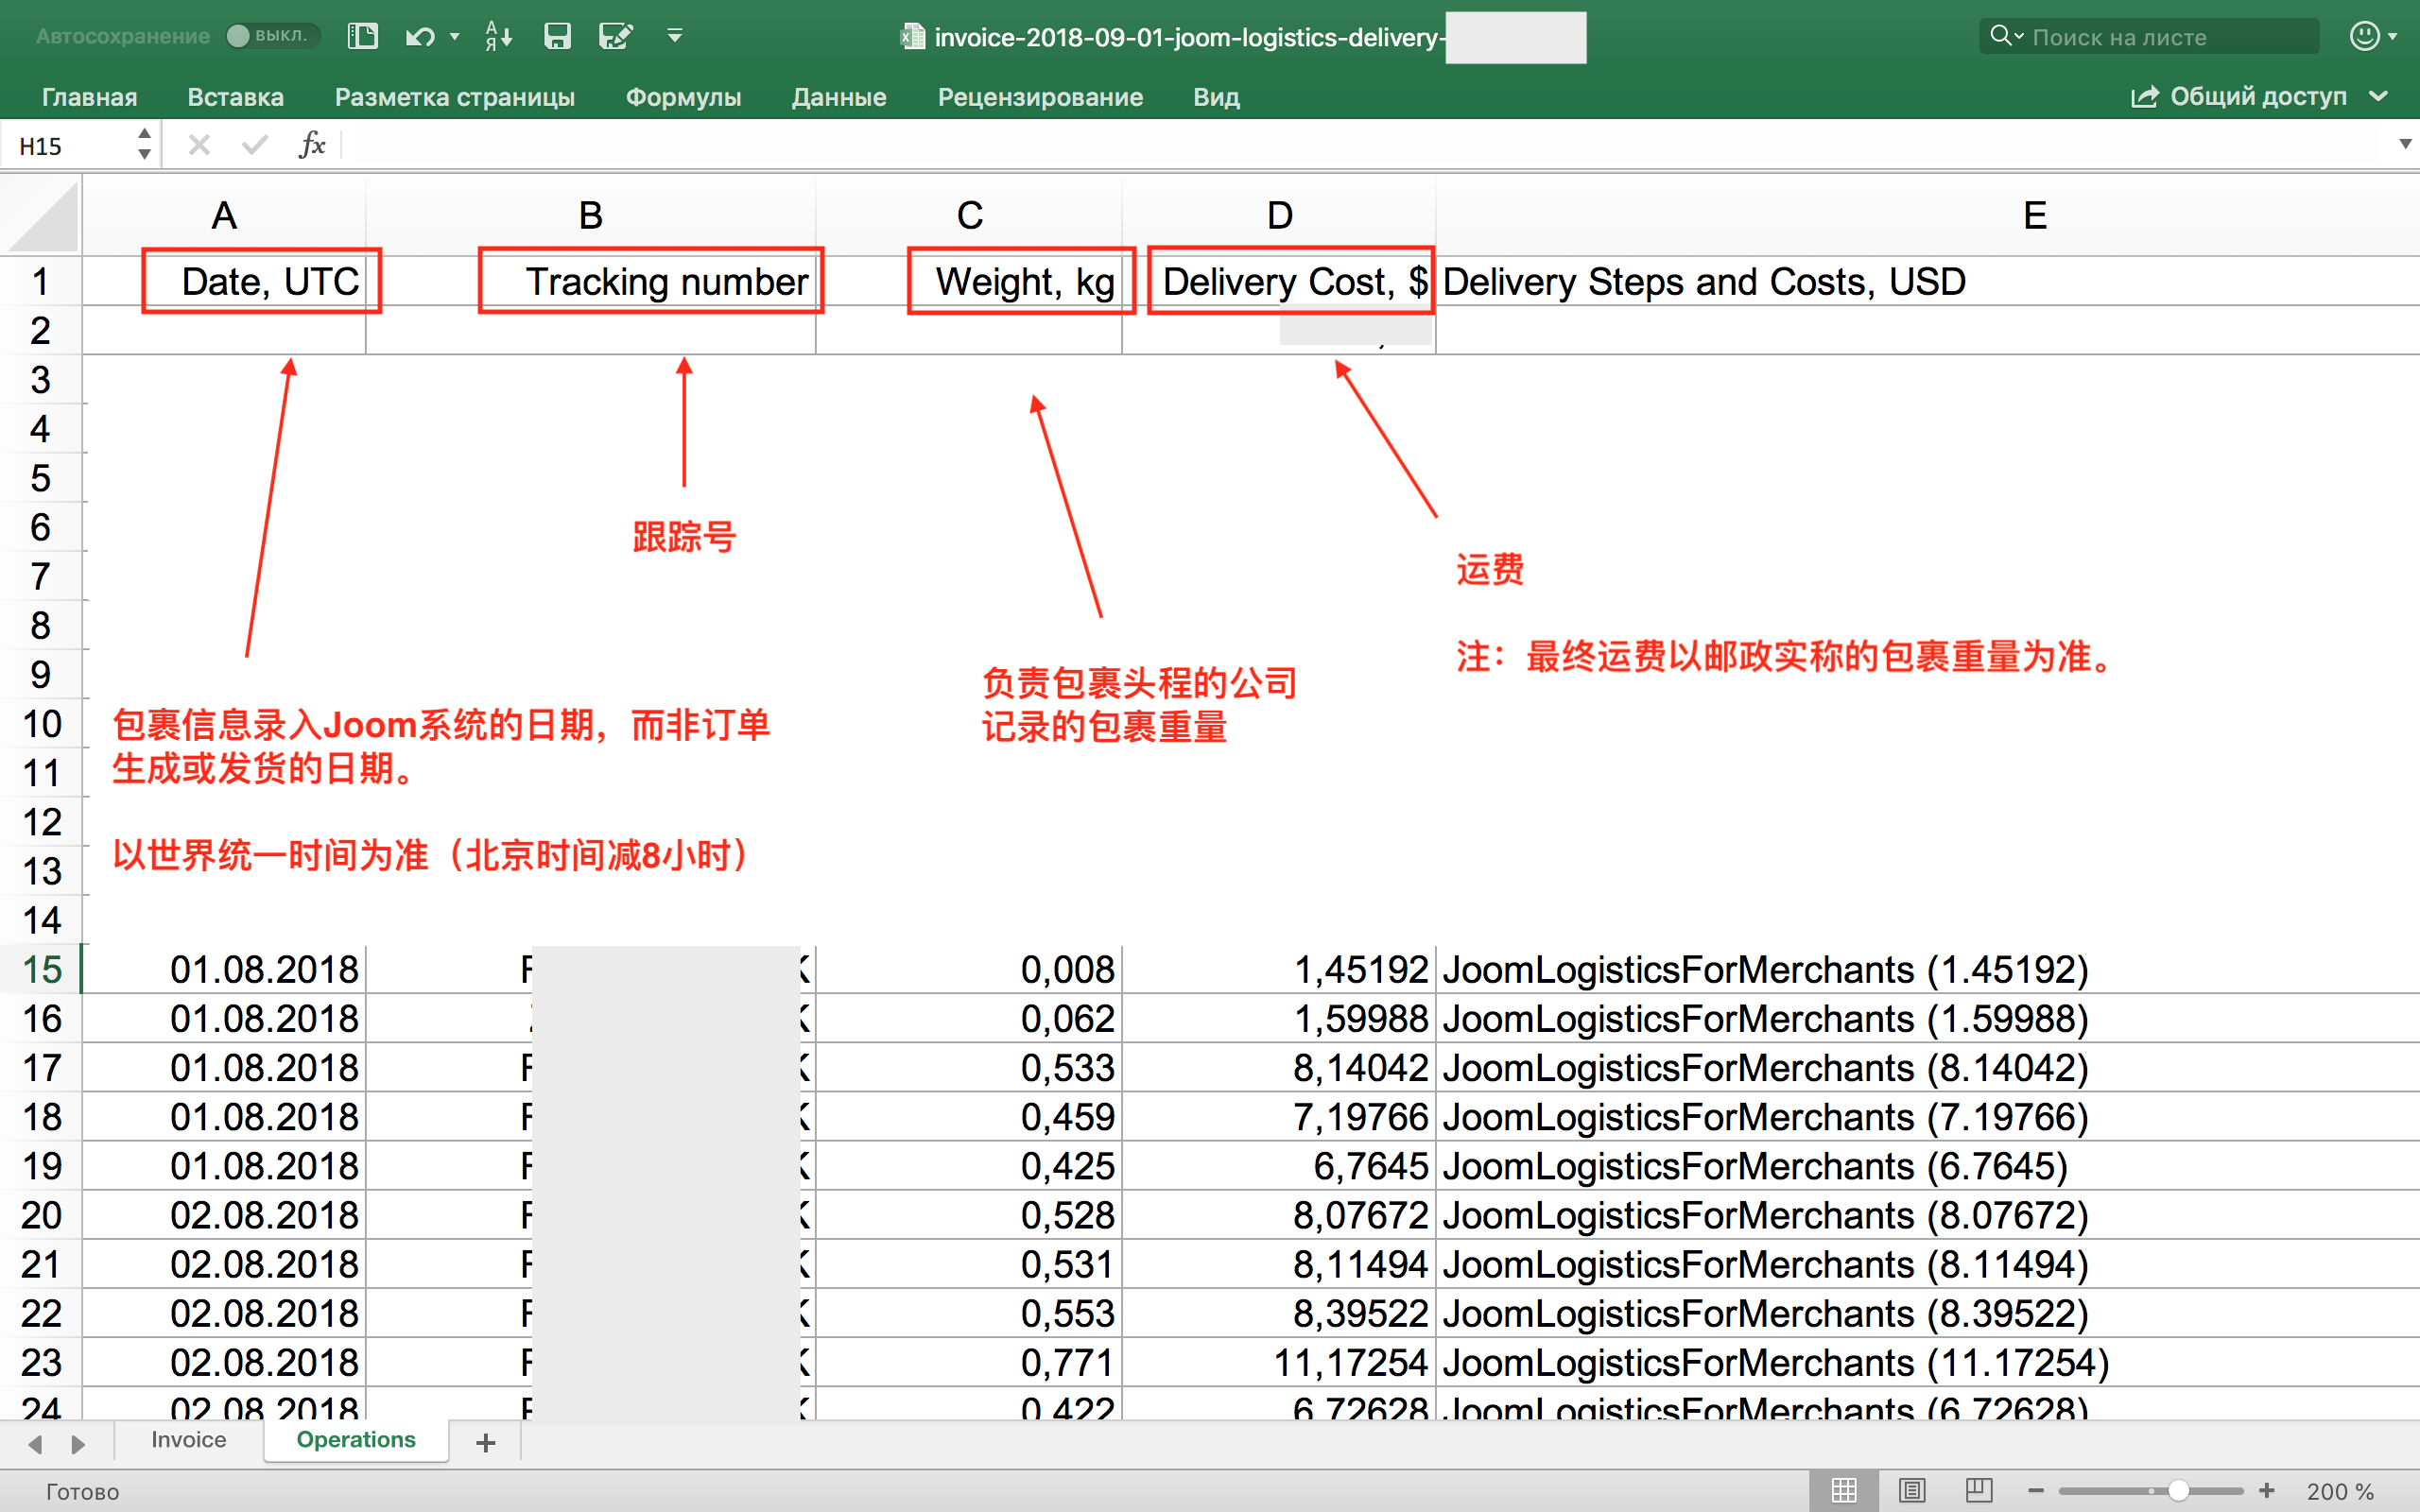Click the smiley feedback icon

pos(2364,36)
